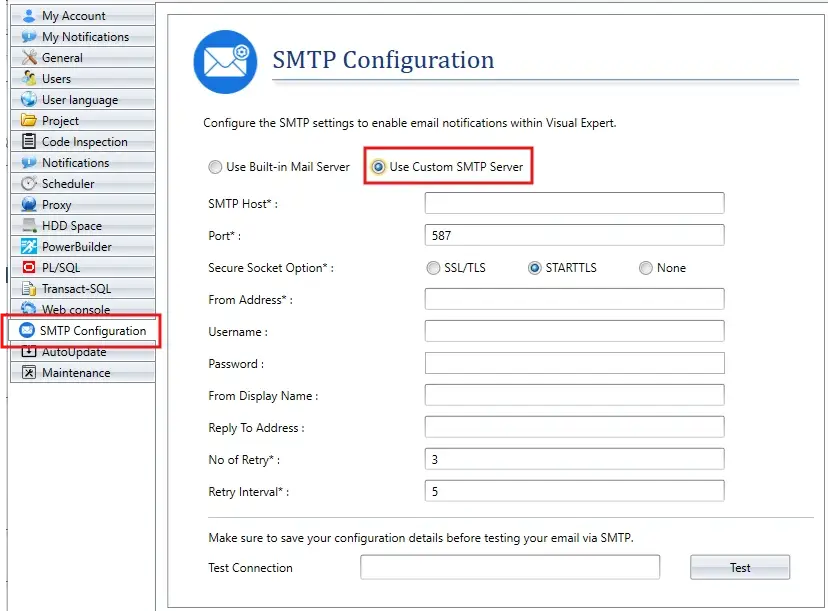Click the Reply To Address field
Image resolution: width=828 pixels, height=611 pixels.
pos(575,427)
